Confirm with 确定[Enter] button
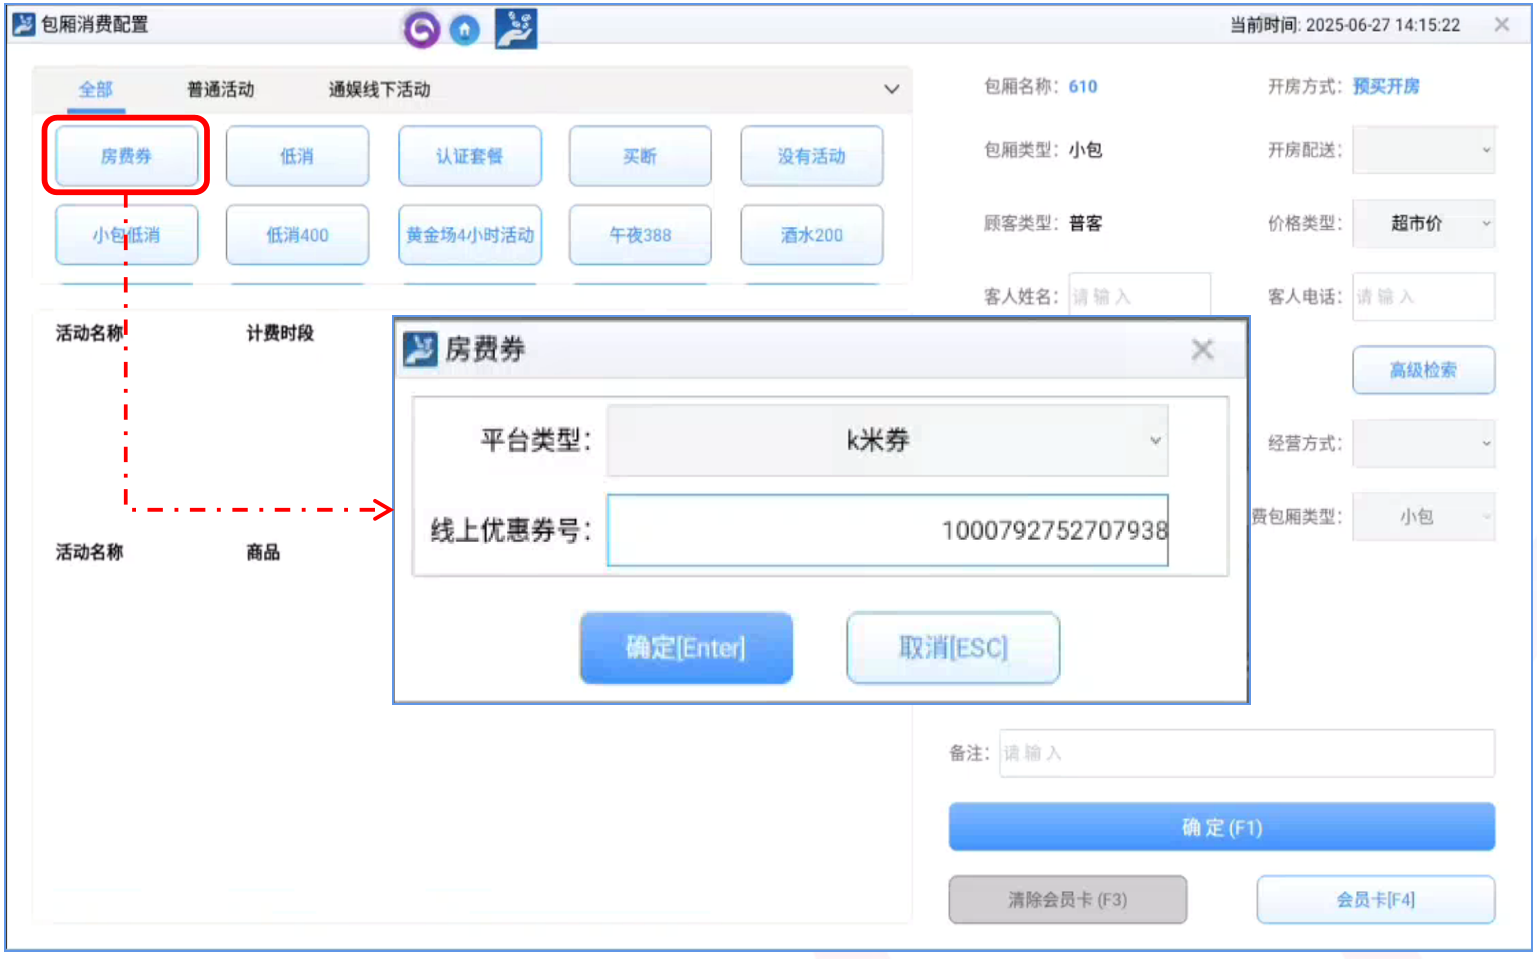 click(686, 648)
